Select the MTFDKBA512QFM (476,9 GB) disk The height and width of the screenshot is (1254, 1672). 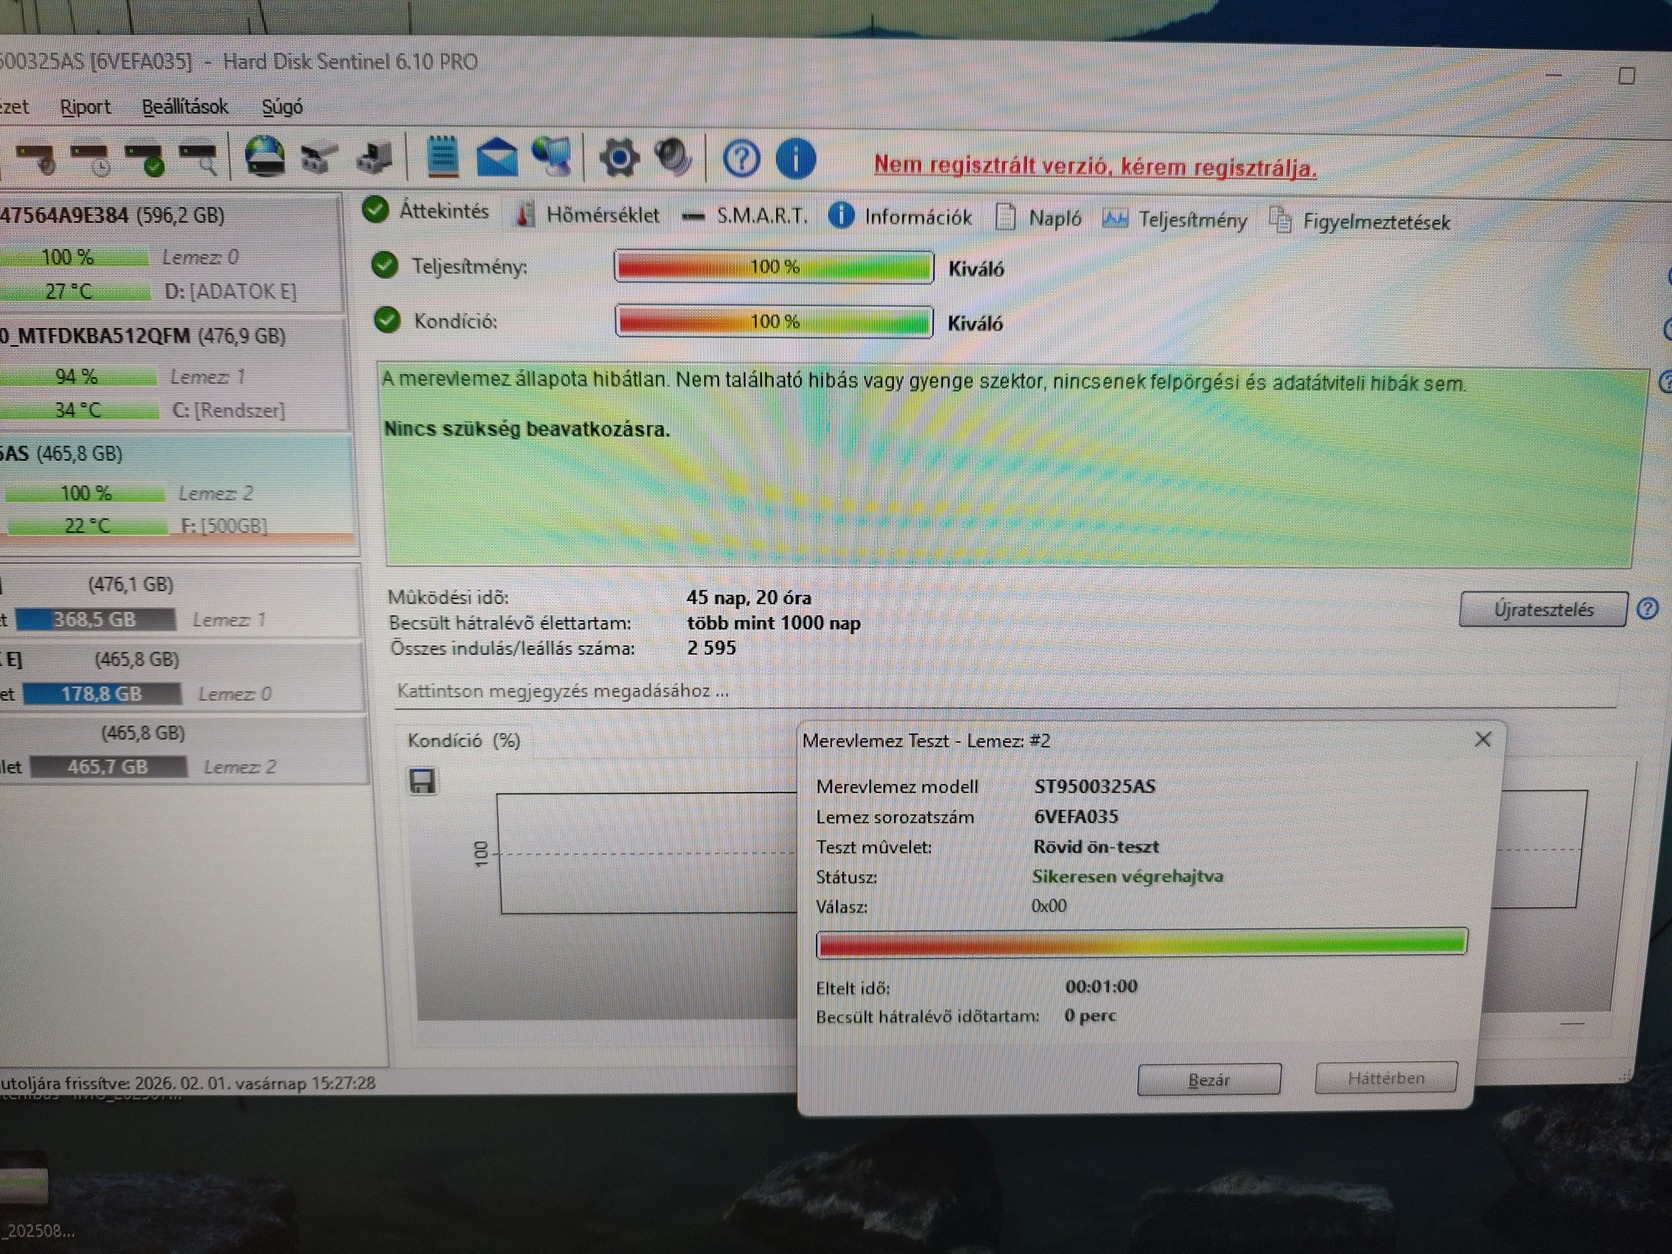(173, 374)
